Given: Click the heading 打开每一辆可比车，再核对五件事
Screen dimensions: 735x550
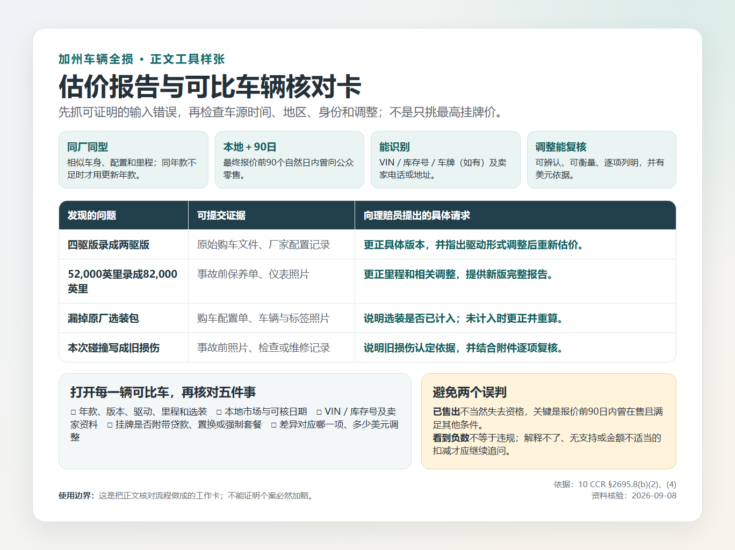Looking at the screenshot, I should point(163,392).
